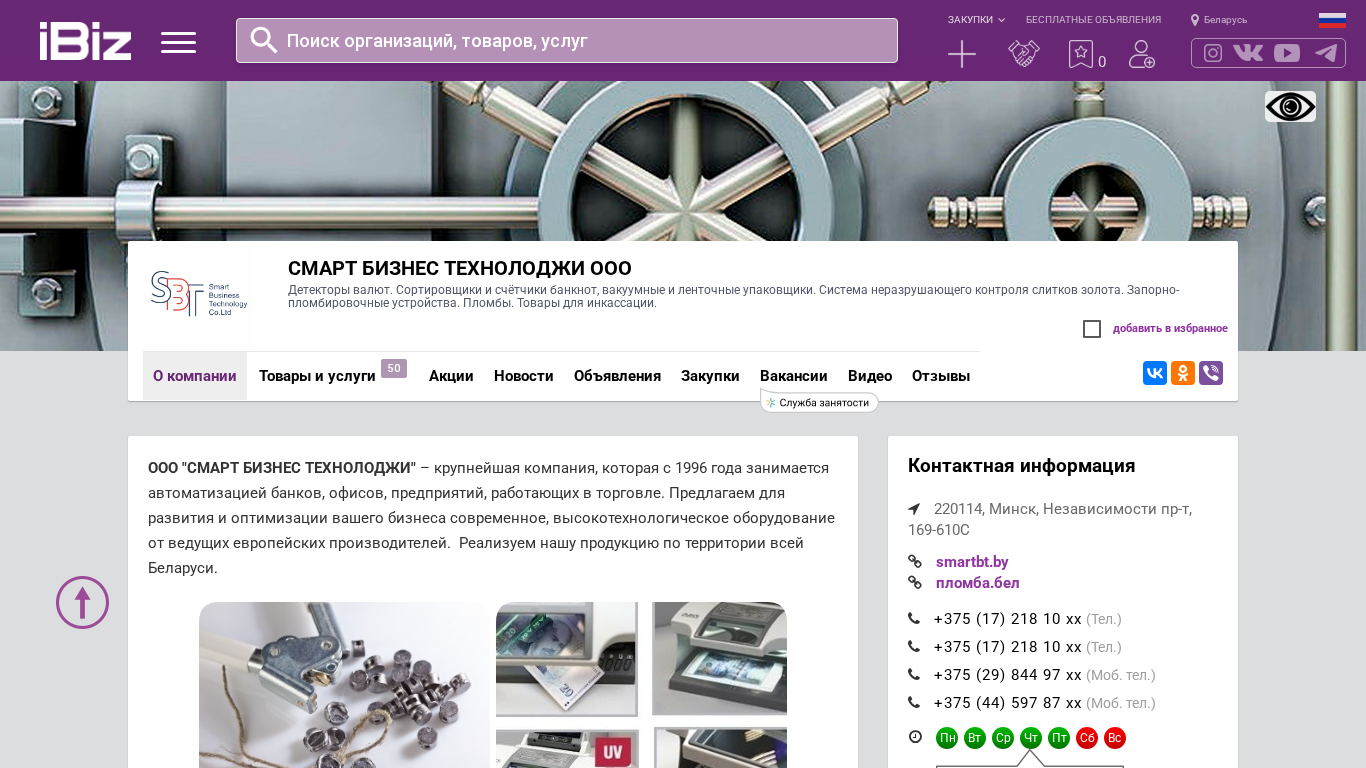
Task: Open the YouTube icon in header
Action: [1287, 53]
